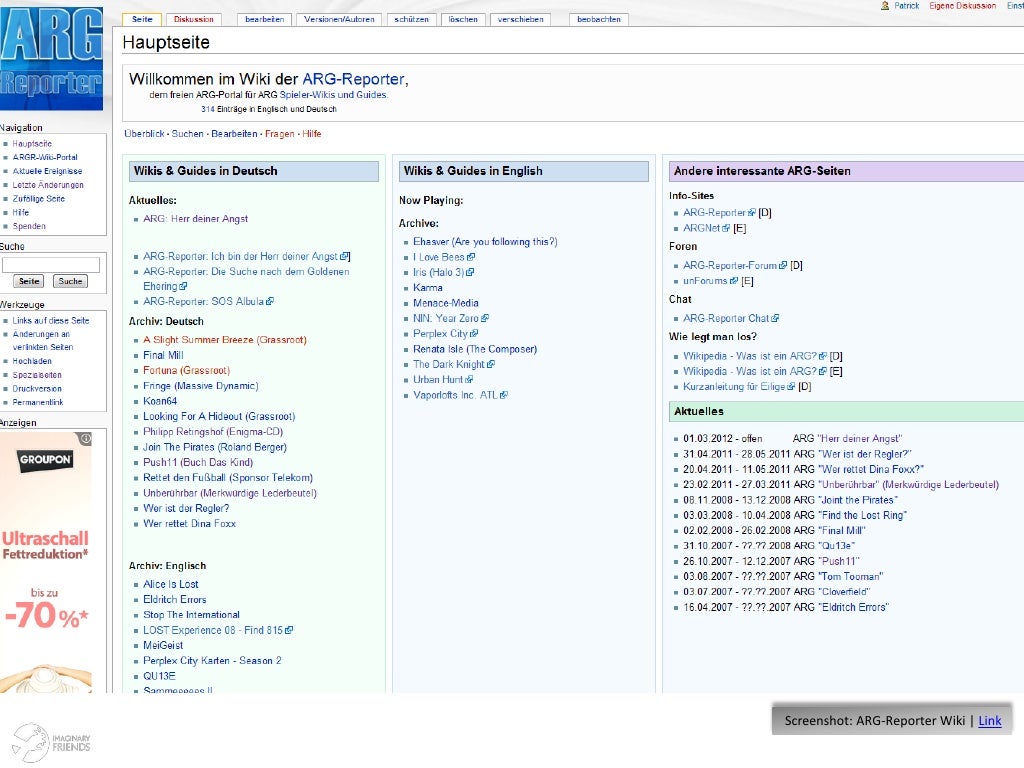Open The Dark Knight link
This screenshot has width=1024, height=768.
[x=454, y=364]
